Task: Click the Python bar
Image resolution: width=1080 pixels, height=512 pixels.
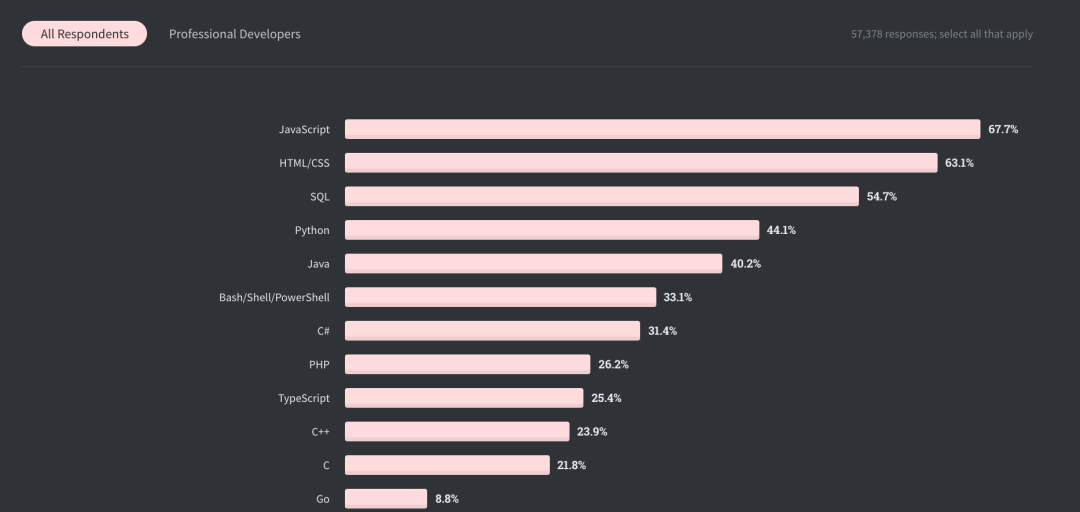Action: coord(552,230)
